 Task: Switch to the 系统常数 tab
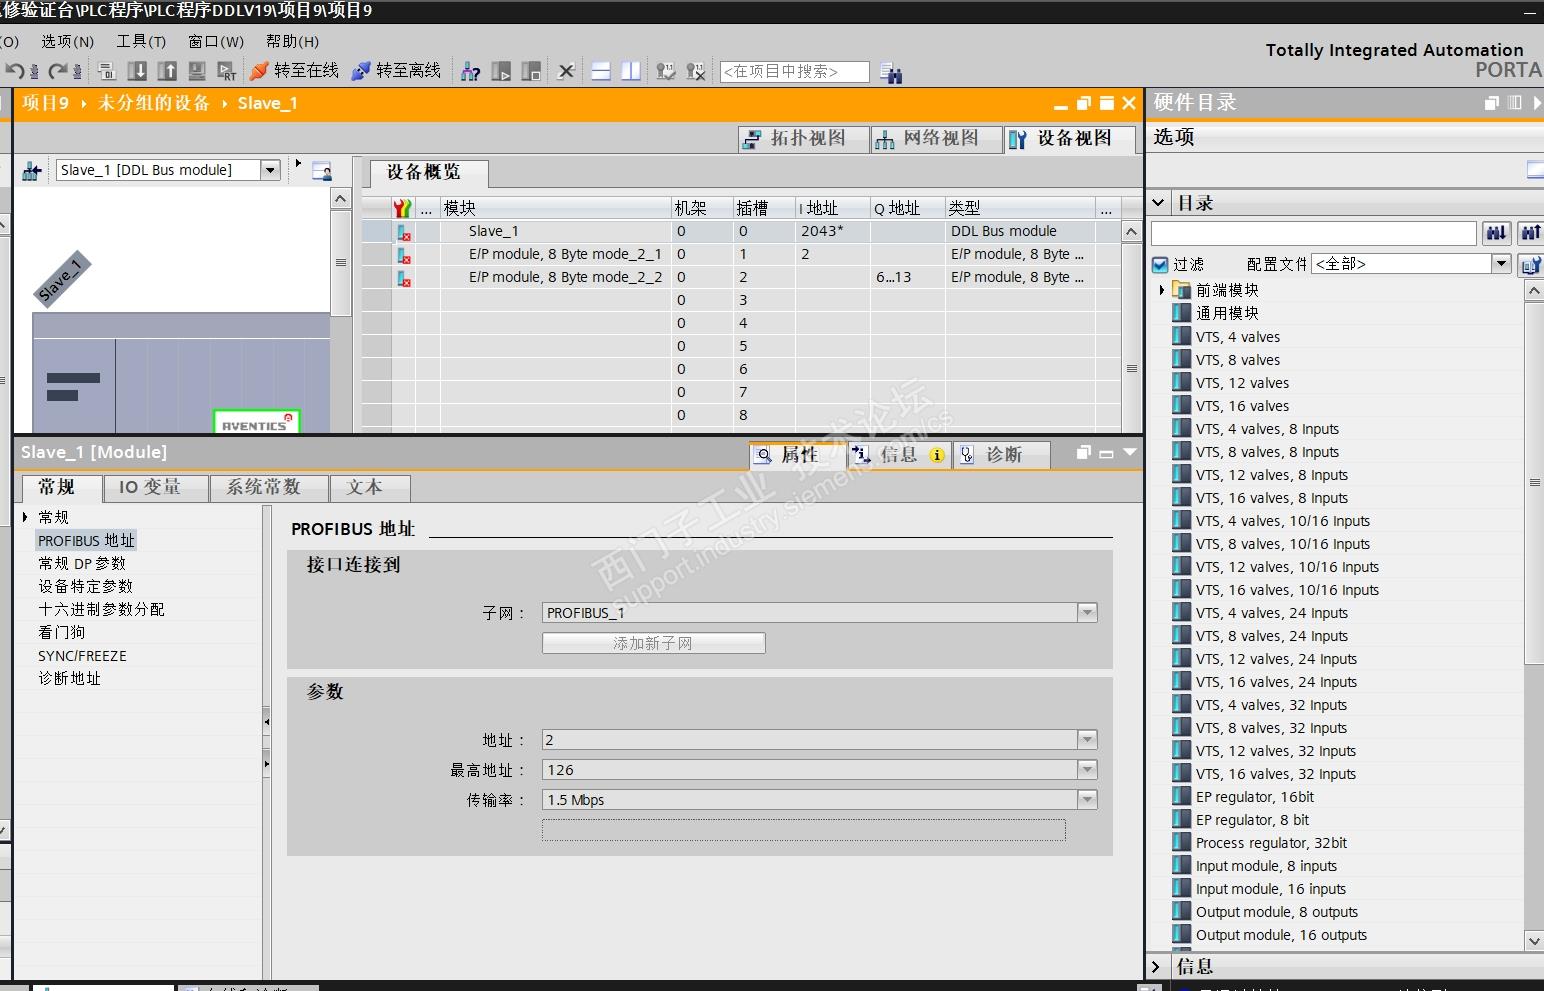[269, 488]
